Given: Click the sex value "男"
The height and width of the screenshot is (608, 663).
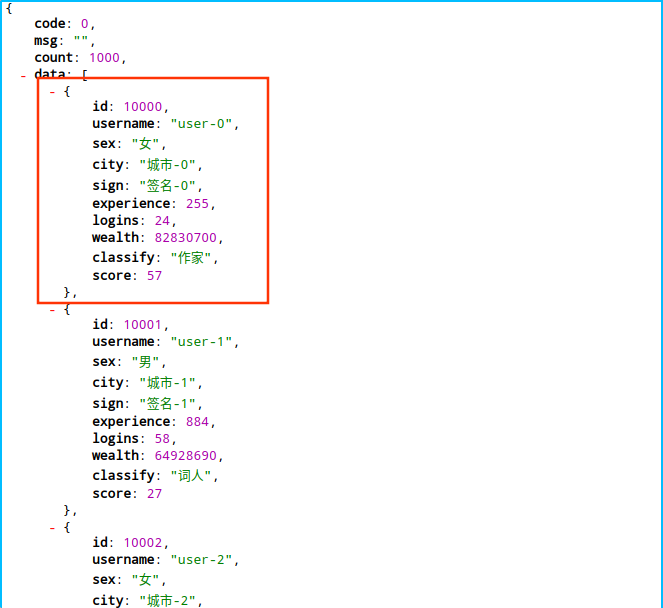Looking at the screenshot, I should tap(145, 362).
